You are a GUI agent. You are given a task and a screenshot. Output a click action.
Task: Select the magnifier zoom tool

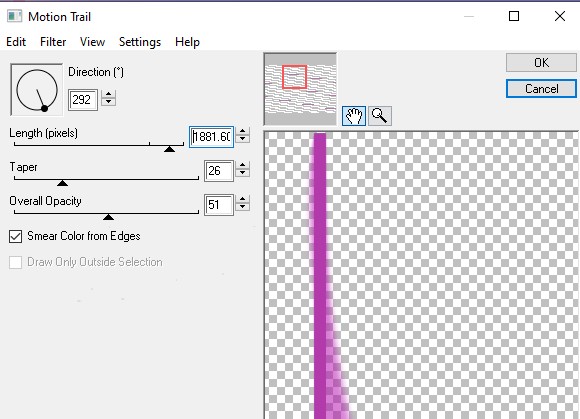(x=380, y=116)
